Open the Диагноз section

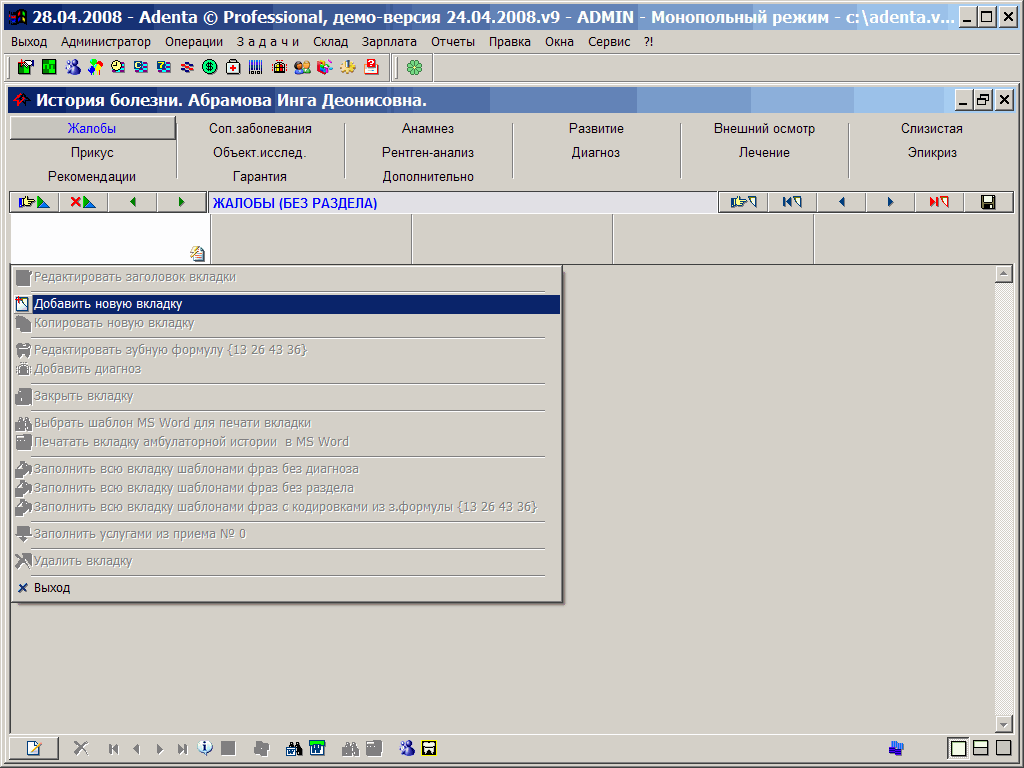pos(596,153)
